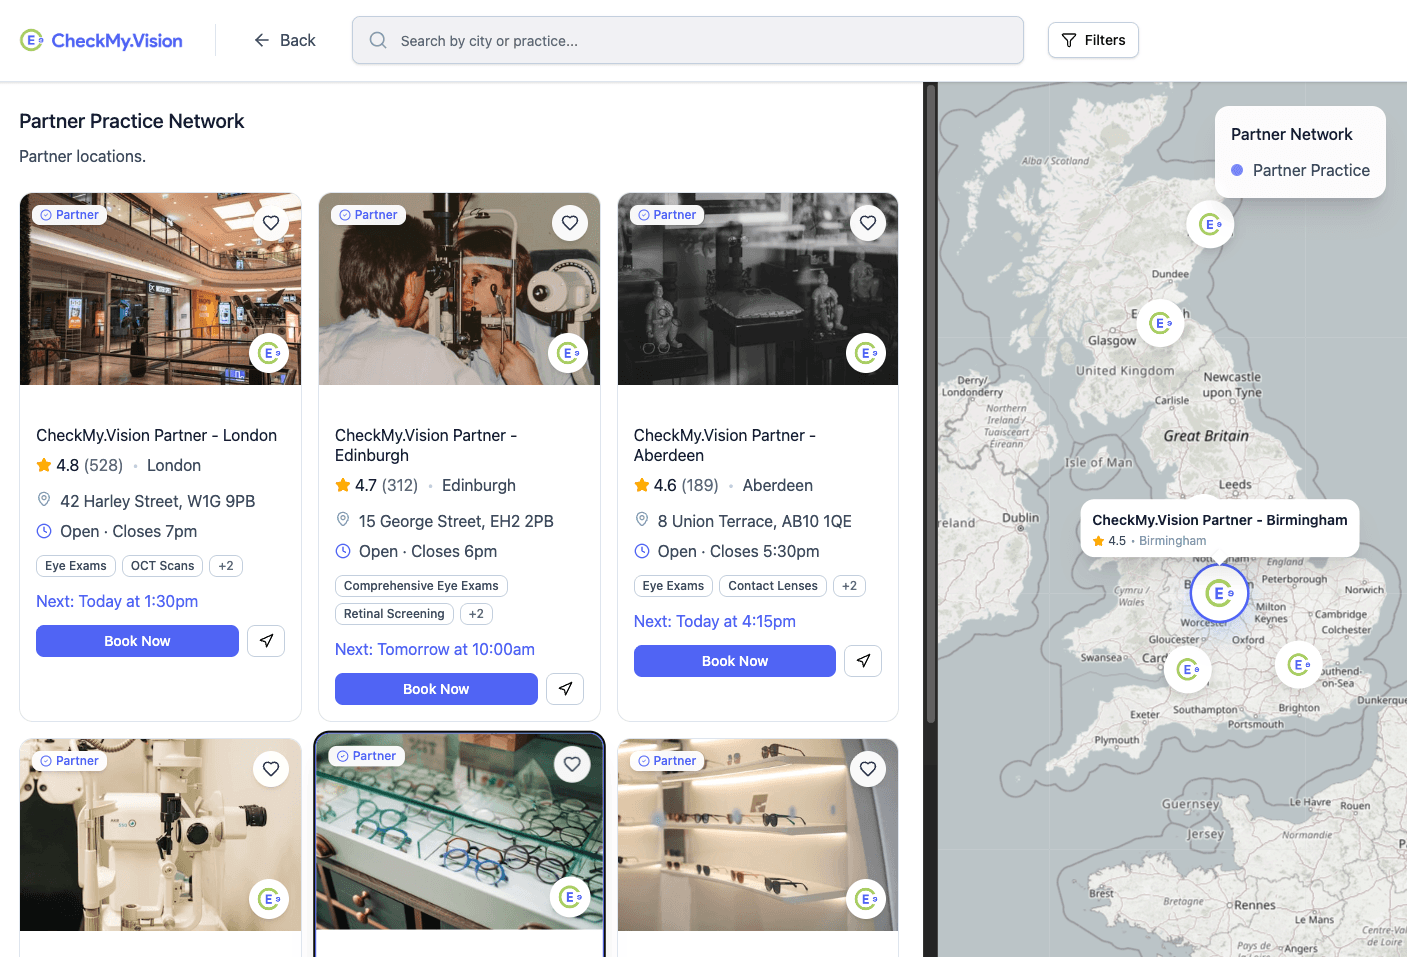Click the Partner badge on Edinburgh card
The width and height of the screenshot is (1407, 957).
(x=368, y=215)
